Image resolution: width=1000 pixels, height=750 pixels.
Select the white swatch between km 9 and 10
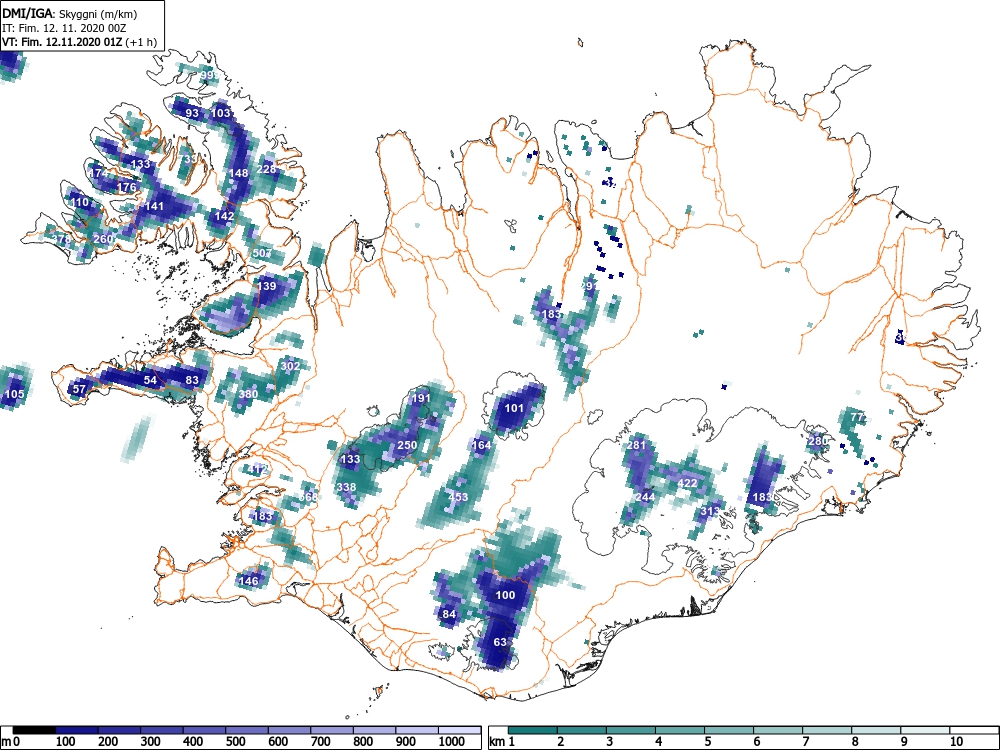coord(925,730)
